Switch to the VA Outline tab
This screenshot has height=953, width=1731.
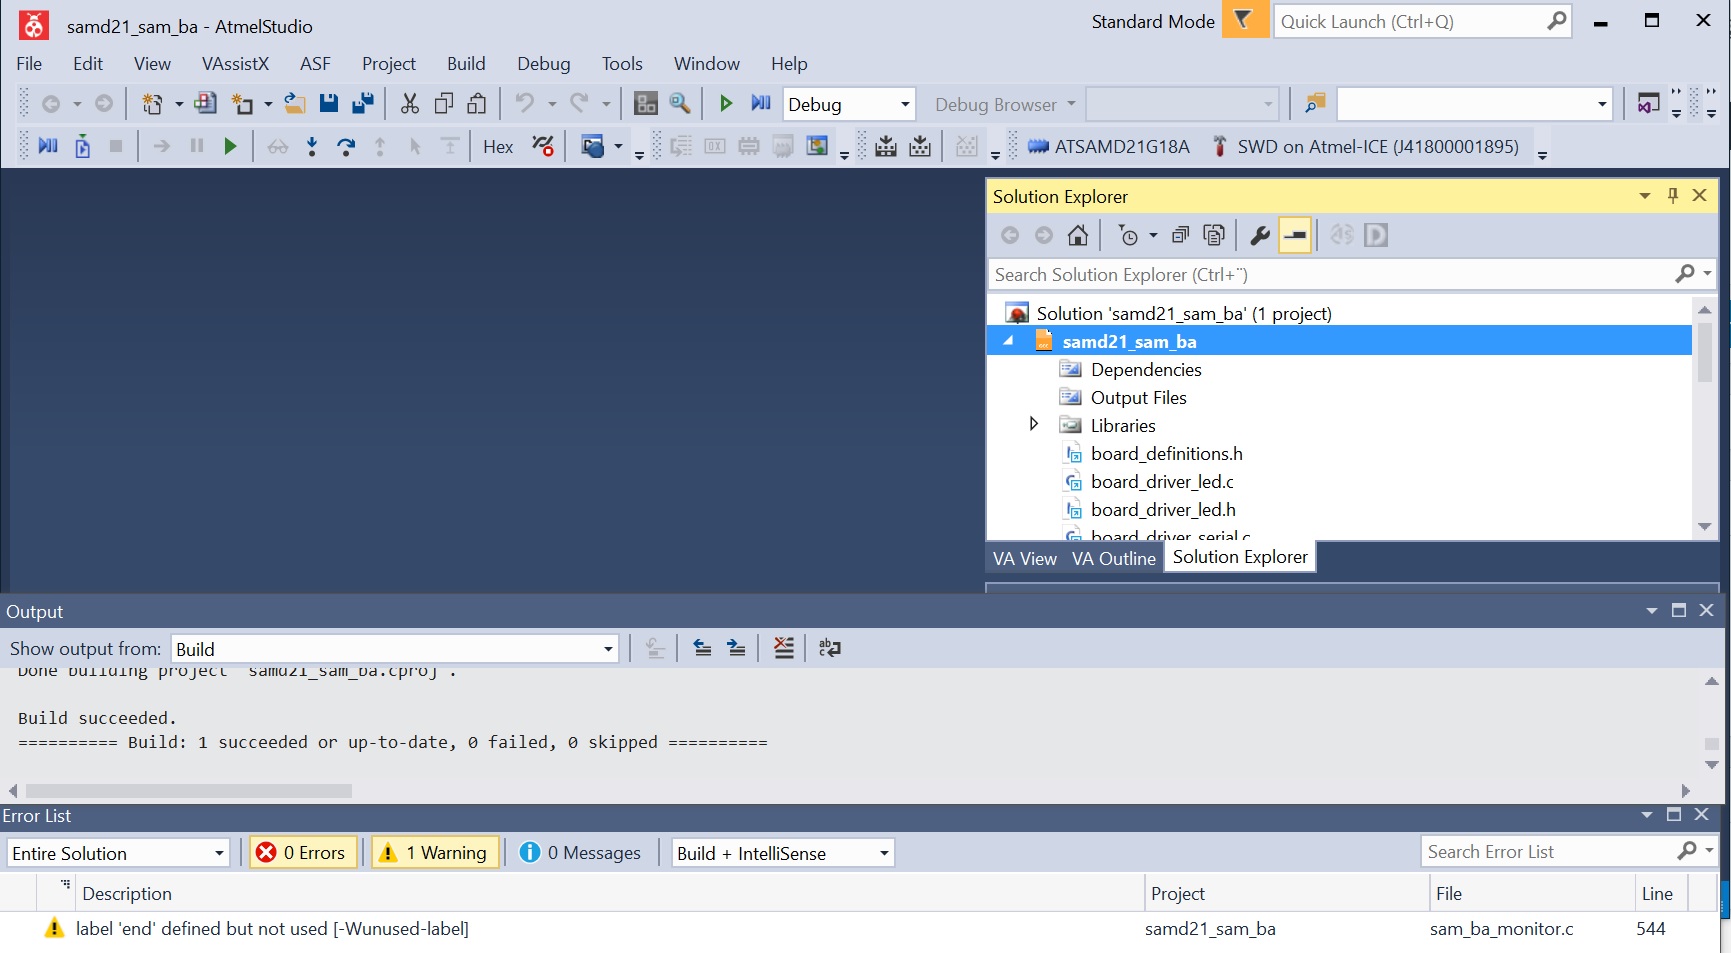click(1113, 558)
